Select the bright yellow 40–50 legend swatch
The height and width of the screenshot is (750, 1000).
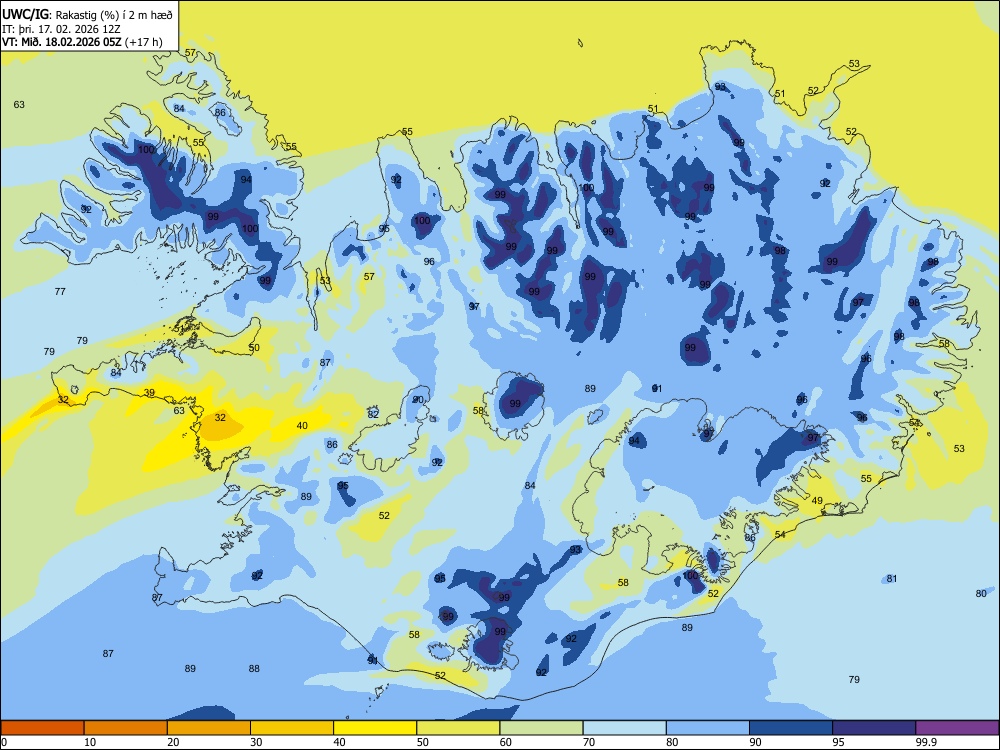375,728
